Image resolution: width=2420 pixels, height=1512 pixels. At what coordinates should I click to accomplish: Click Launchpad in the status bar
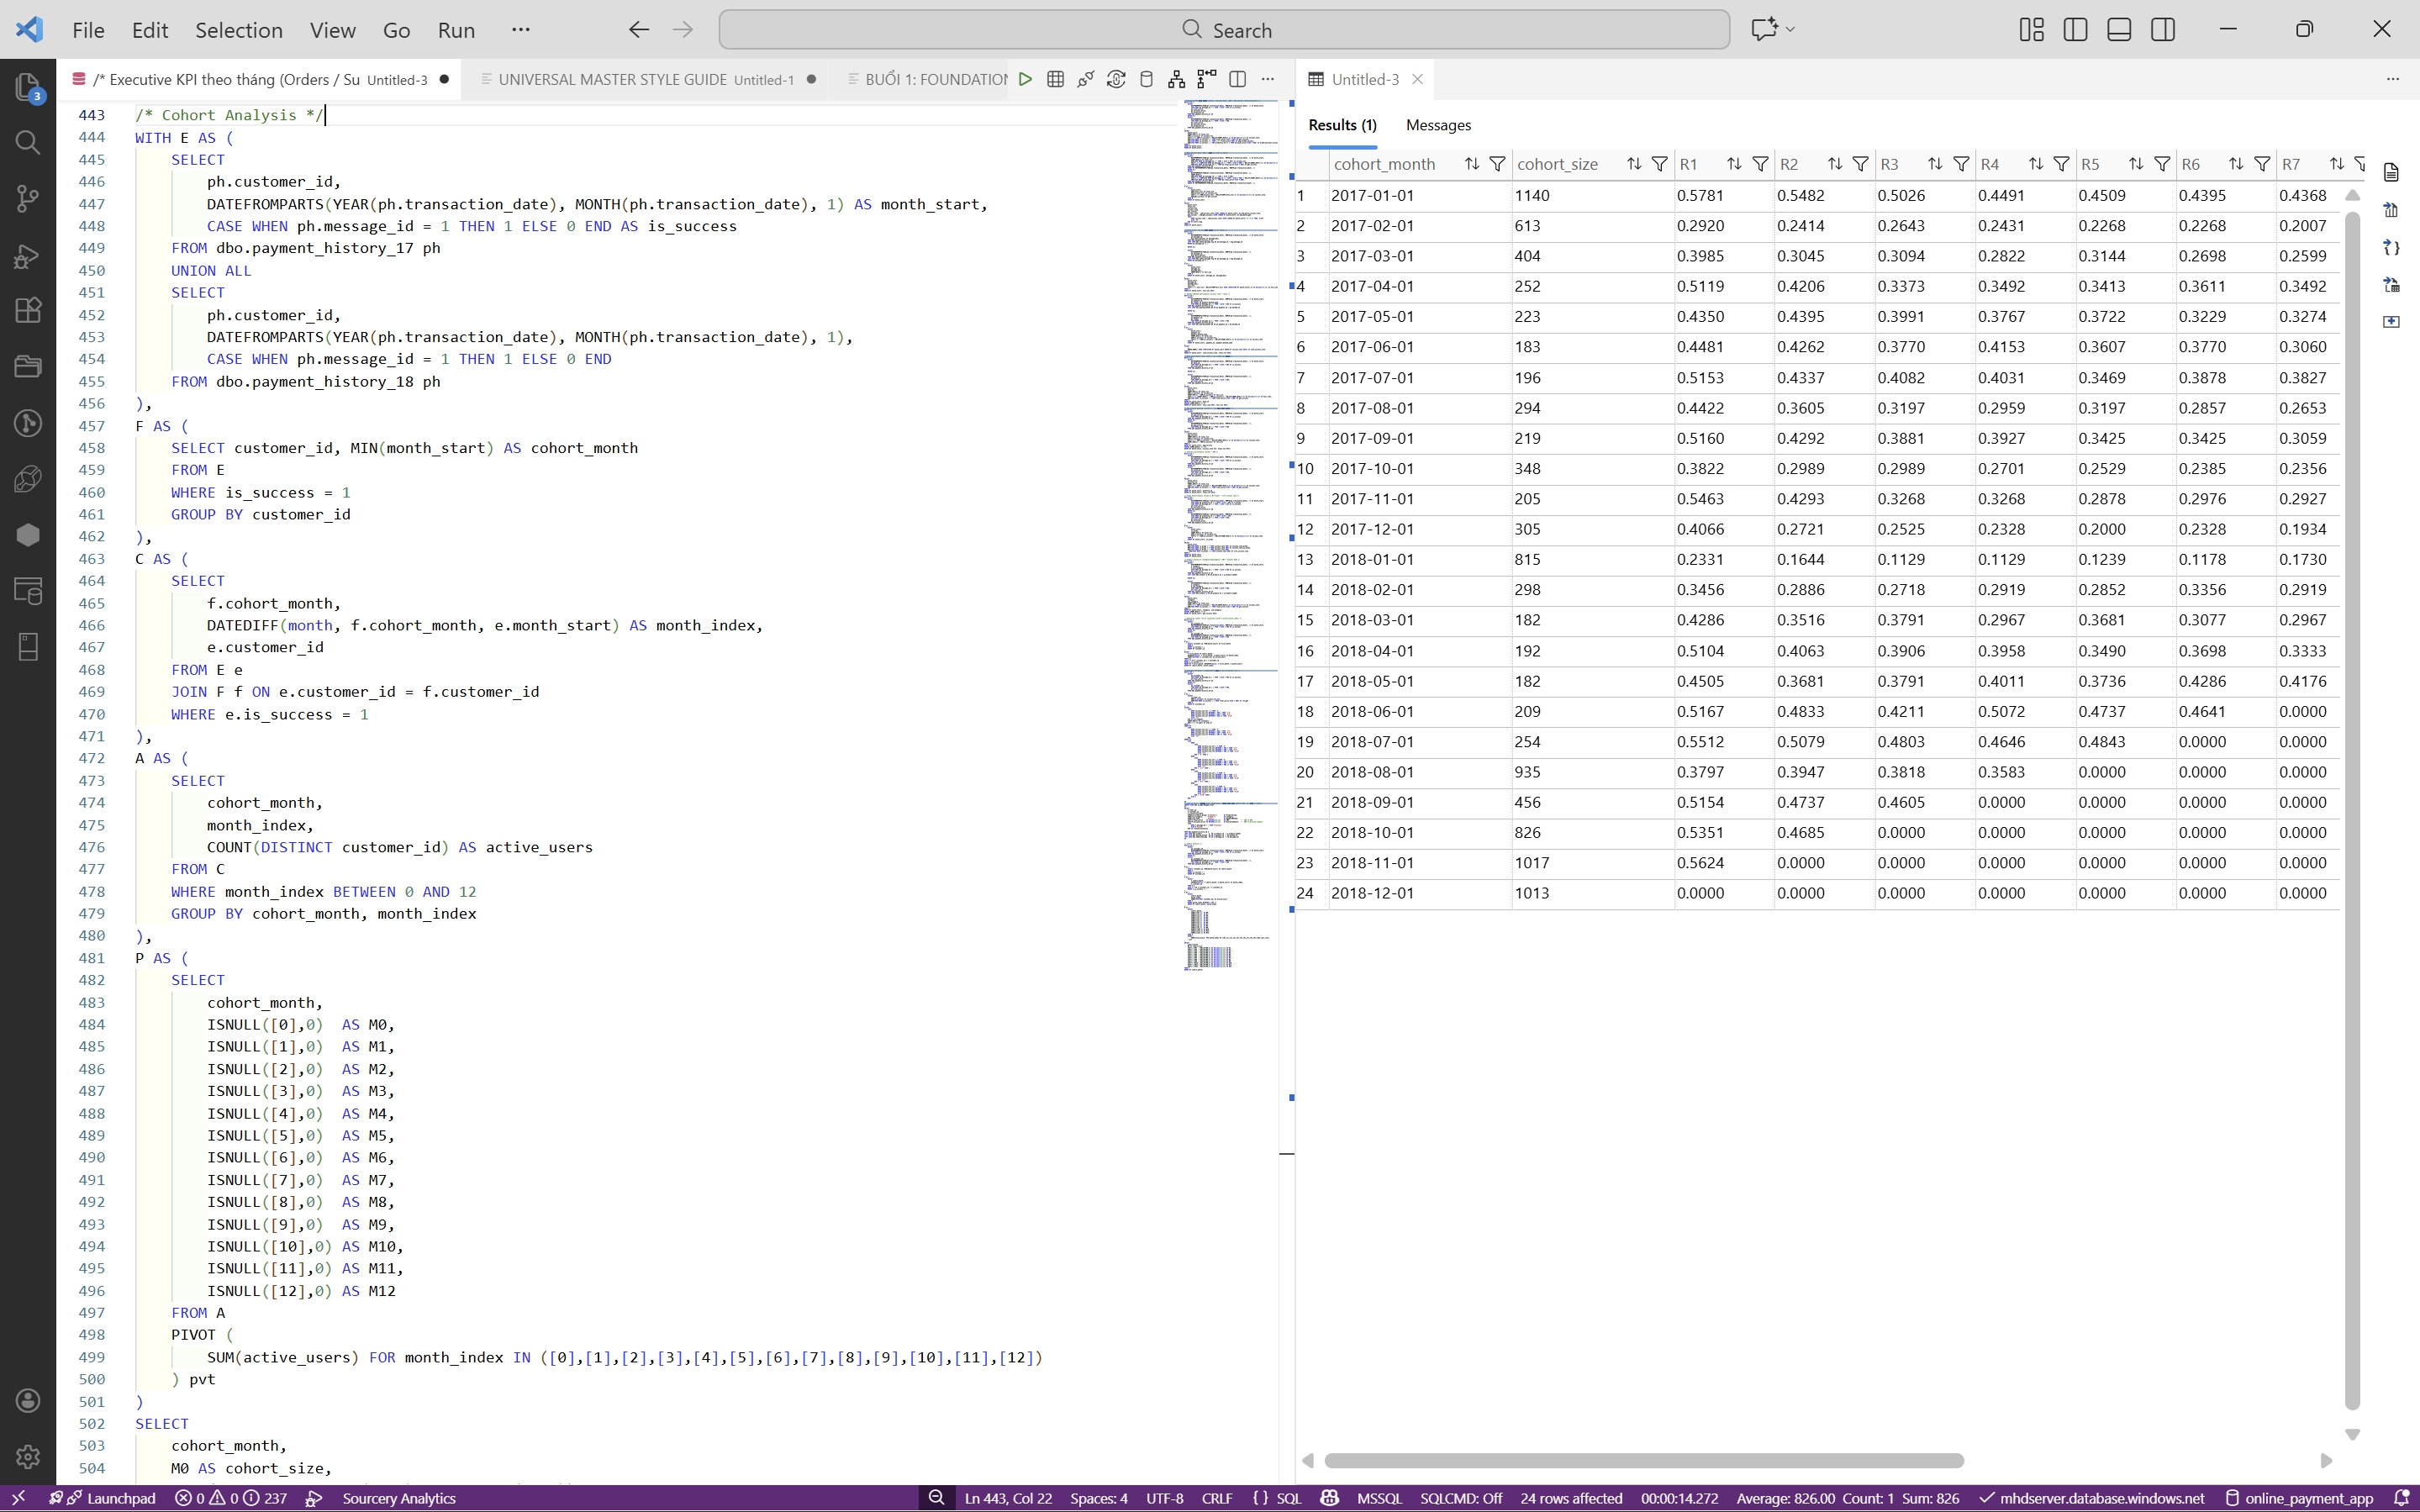pyautogui.click(x=120, y=1498)
